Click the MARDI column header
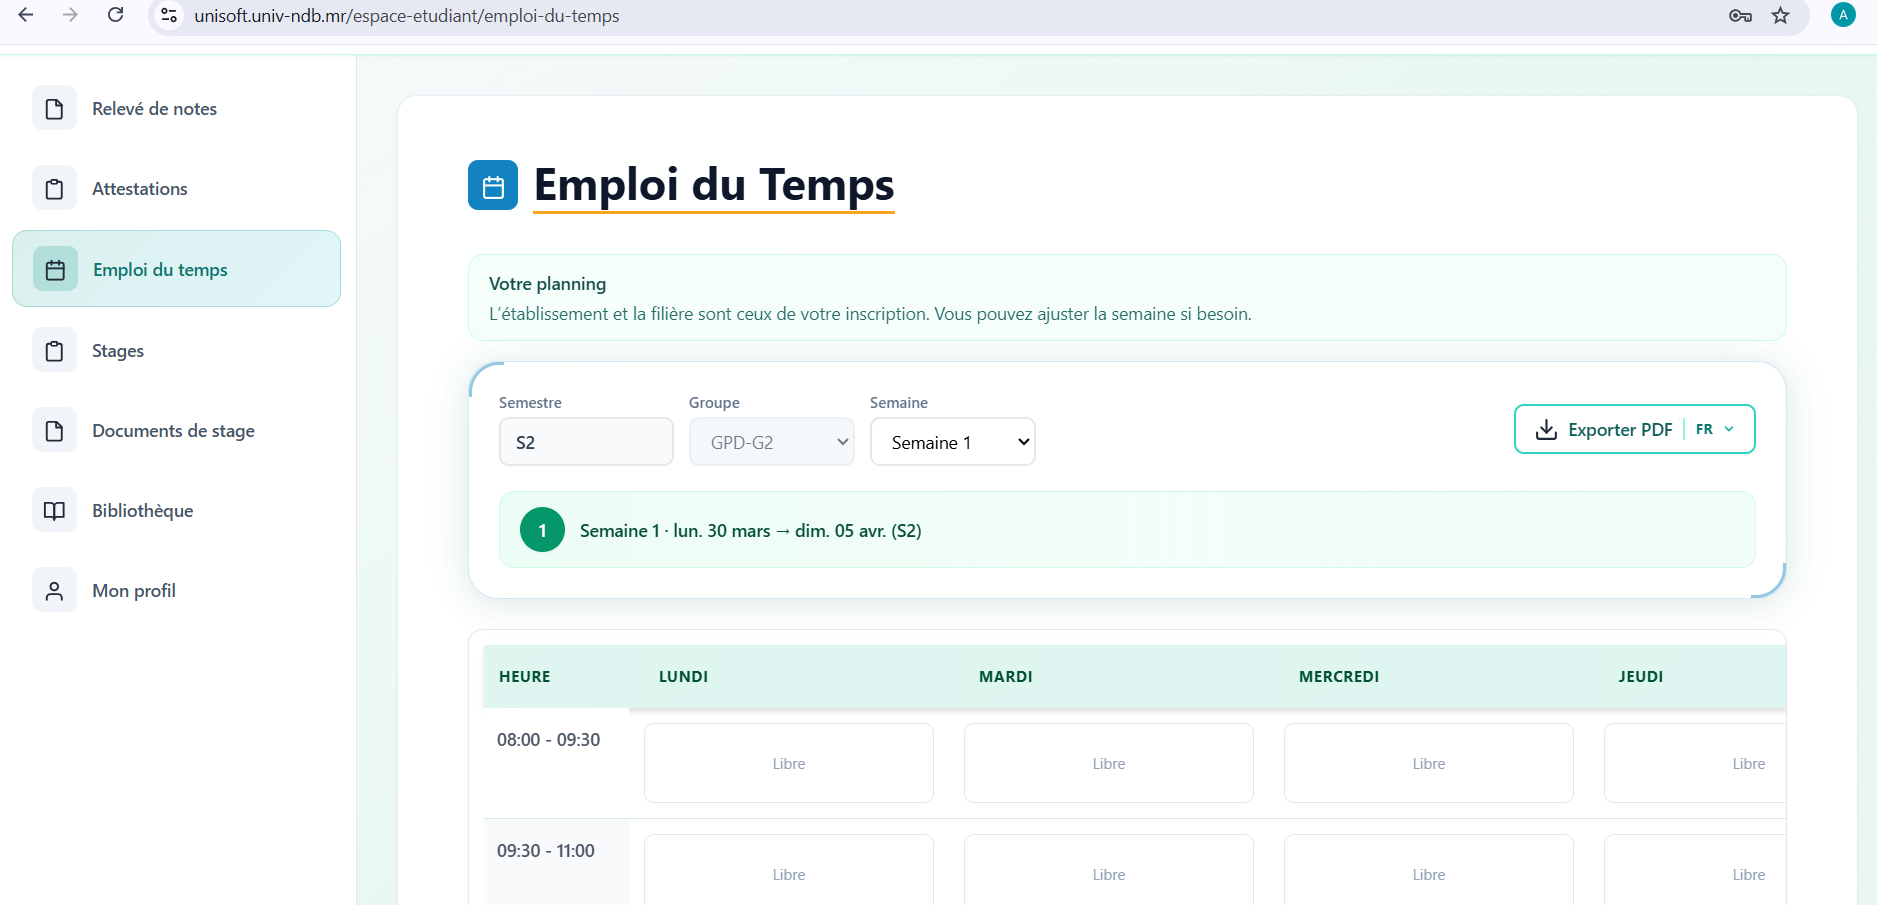 [1006, 676]
